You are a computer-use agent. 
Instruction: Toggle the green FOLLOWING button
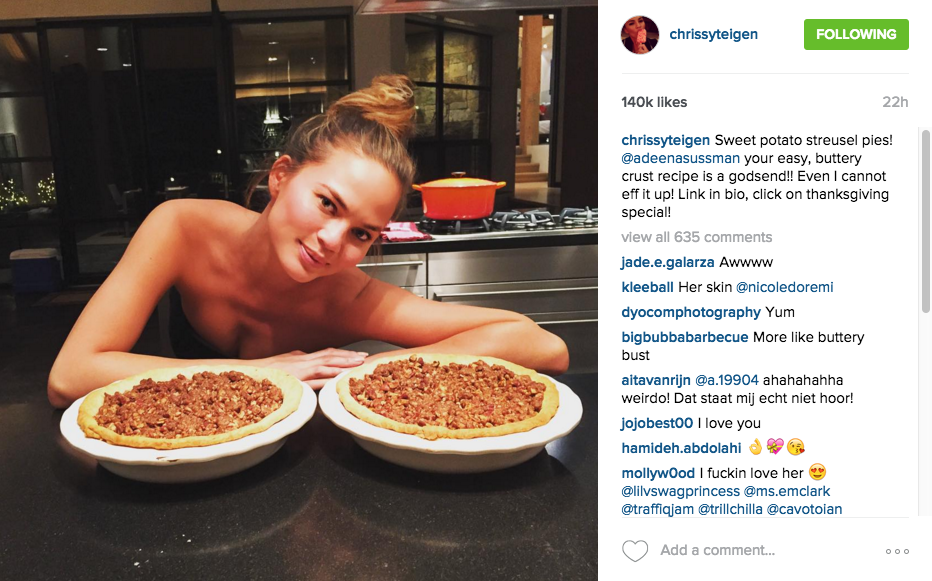click(x=856, y=34)
